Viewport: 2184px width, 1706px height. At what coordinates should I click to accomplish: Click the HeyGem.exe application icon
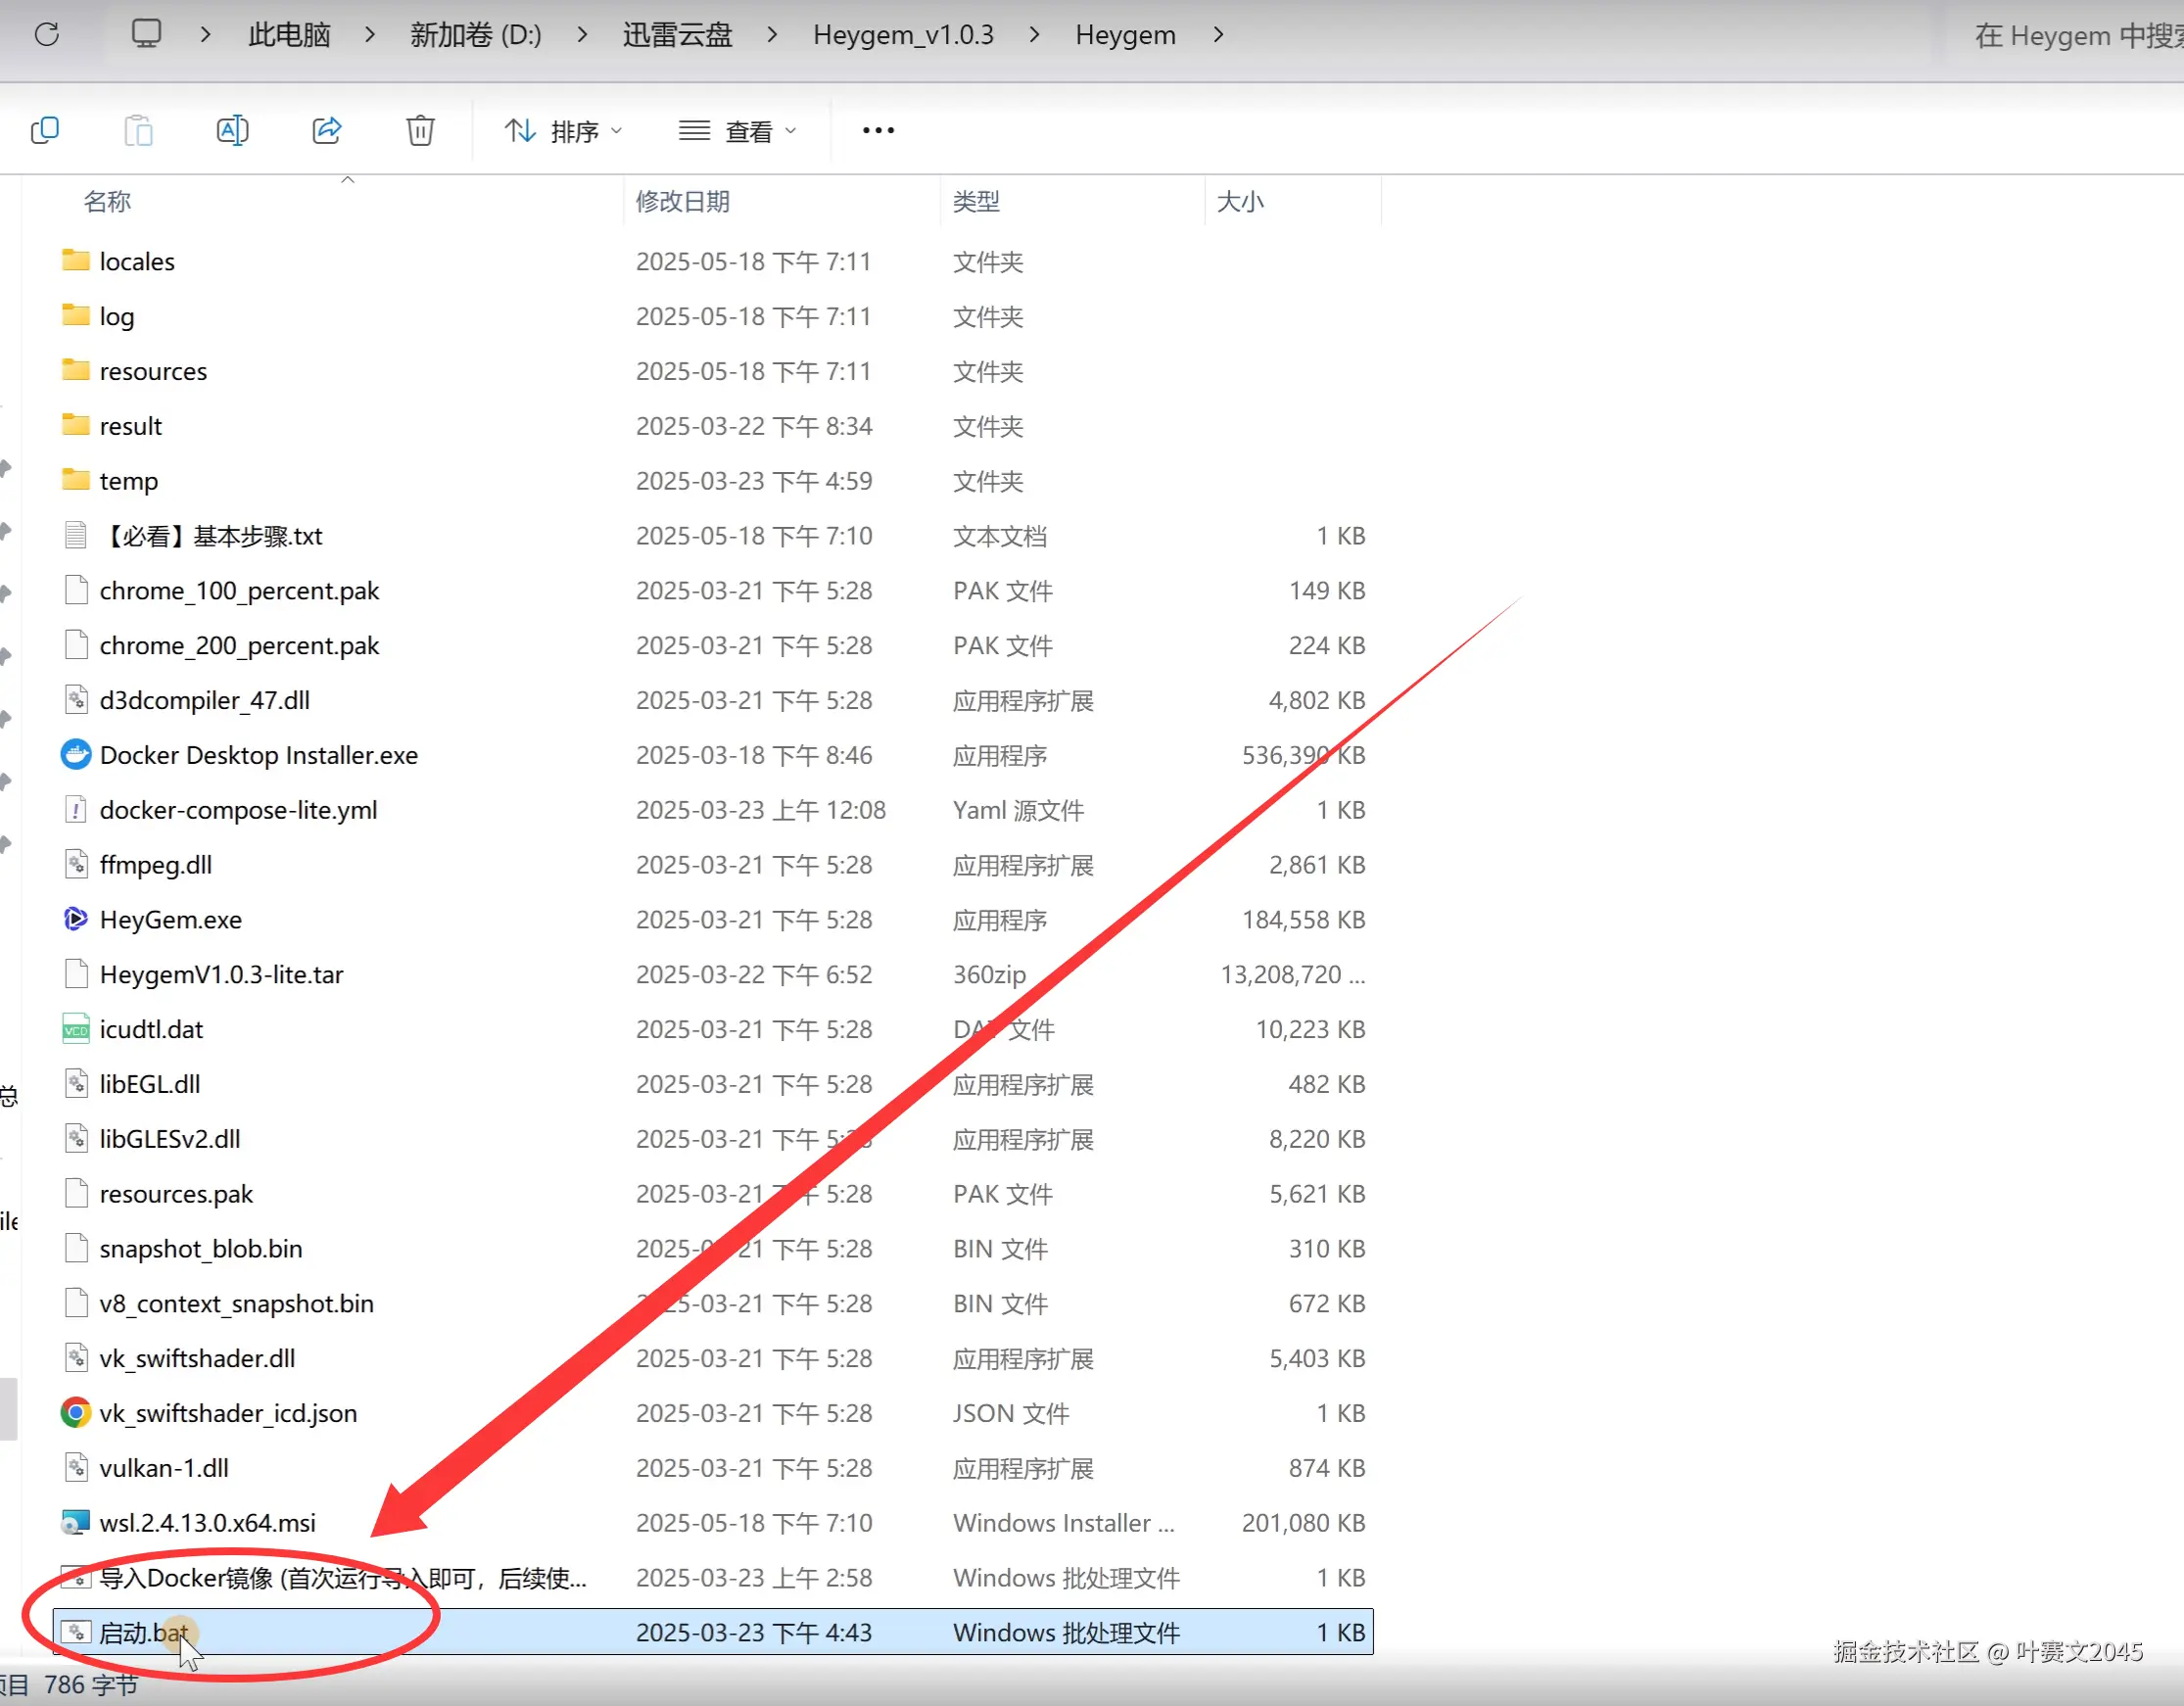tap(76, 919)
